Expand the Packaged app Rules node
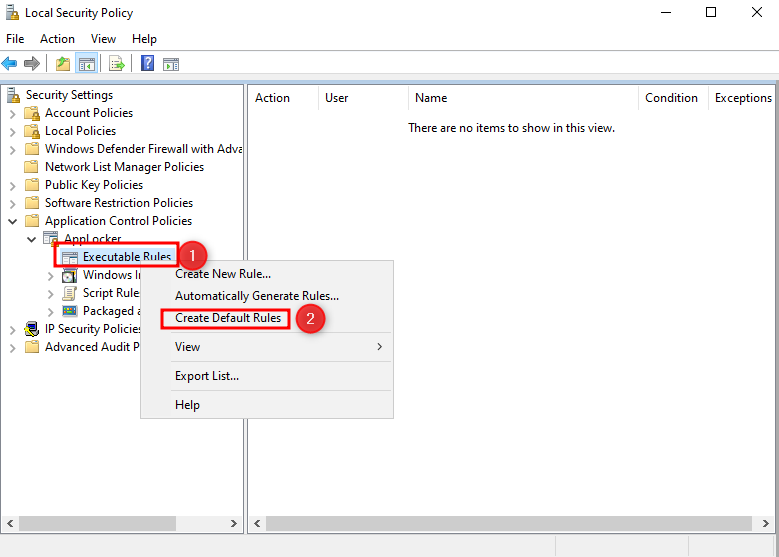The height and width of the screenshot is (557, 779). (50, 312)
